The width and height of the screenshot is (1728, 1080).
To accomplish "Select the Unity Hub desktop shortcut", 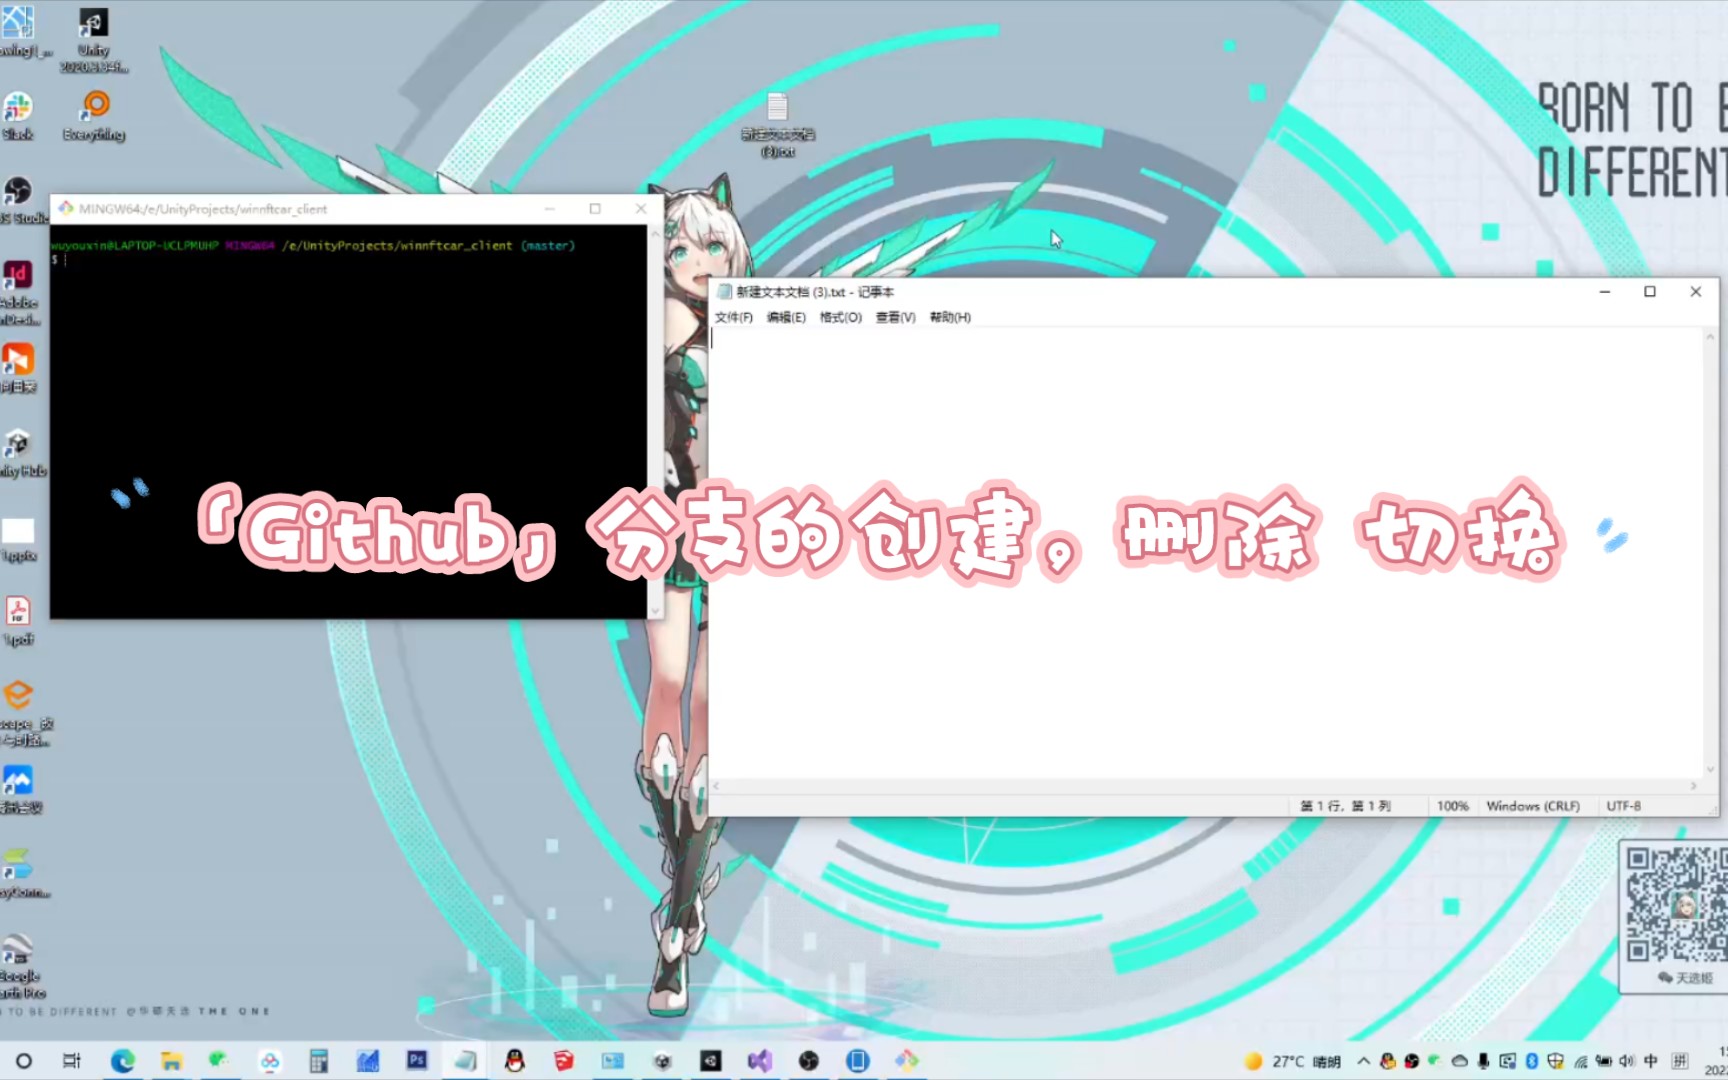I will pos(20,453).
